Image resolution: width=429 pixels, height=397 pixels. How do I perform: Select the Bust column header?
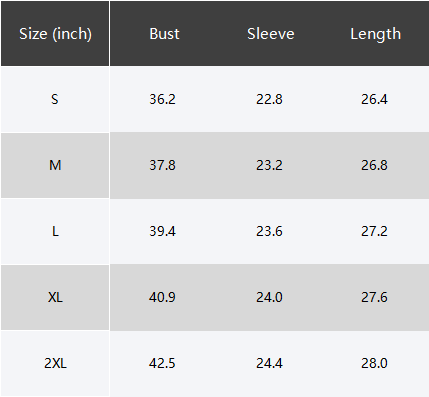click(x=164, y=34)
